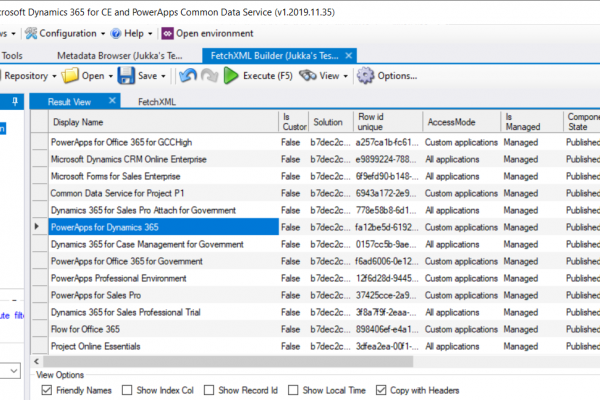This screenshot has height=400, width=600.
Task: Enable the Show Index Col checkbox
Action: (x=127, y=390)
